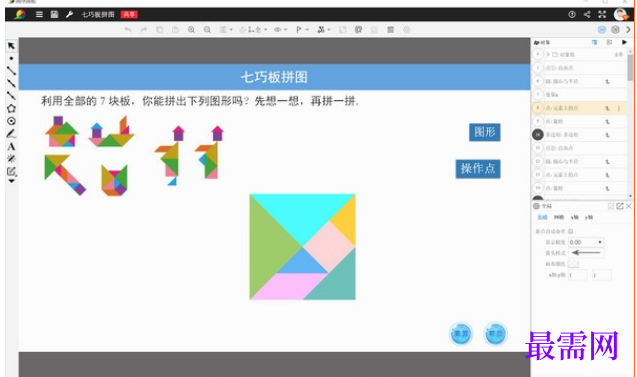Click the house tangram pattern thumbnail
This screenshot has width=637, height=377.
[x=62, y=132]
